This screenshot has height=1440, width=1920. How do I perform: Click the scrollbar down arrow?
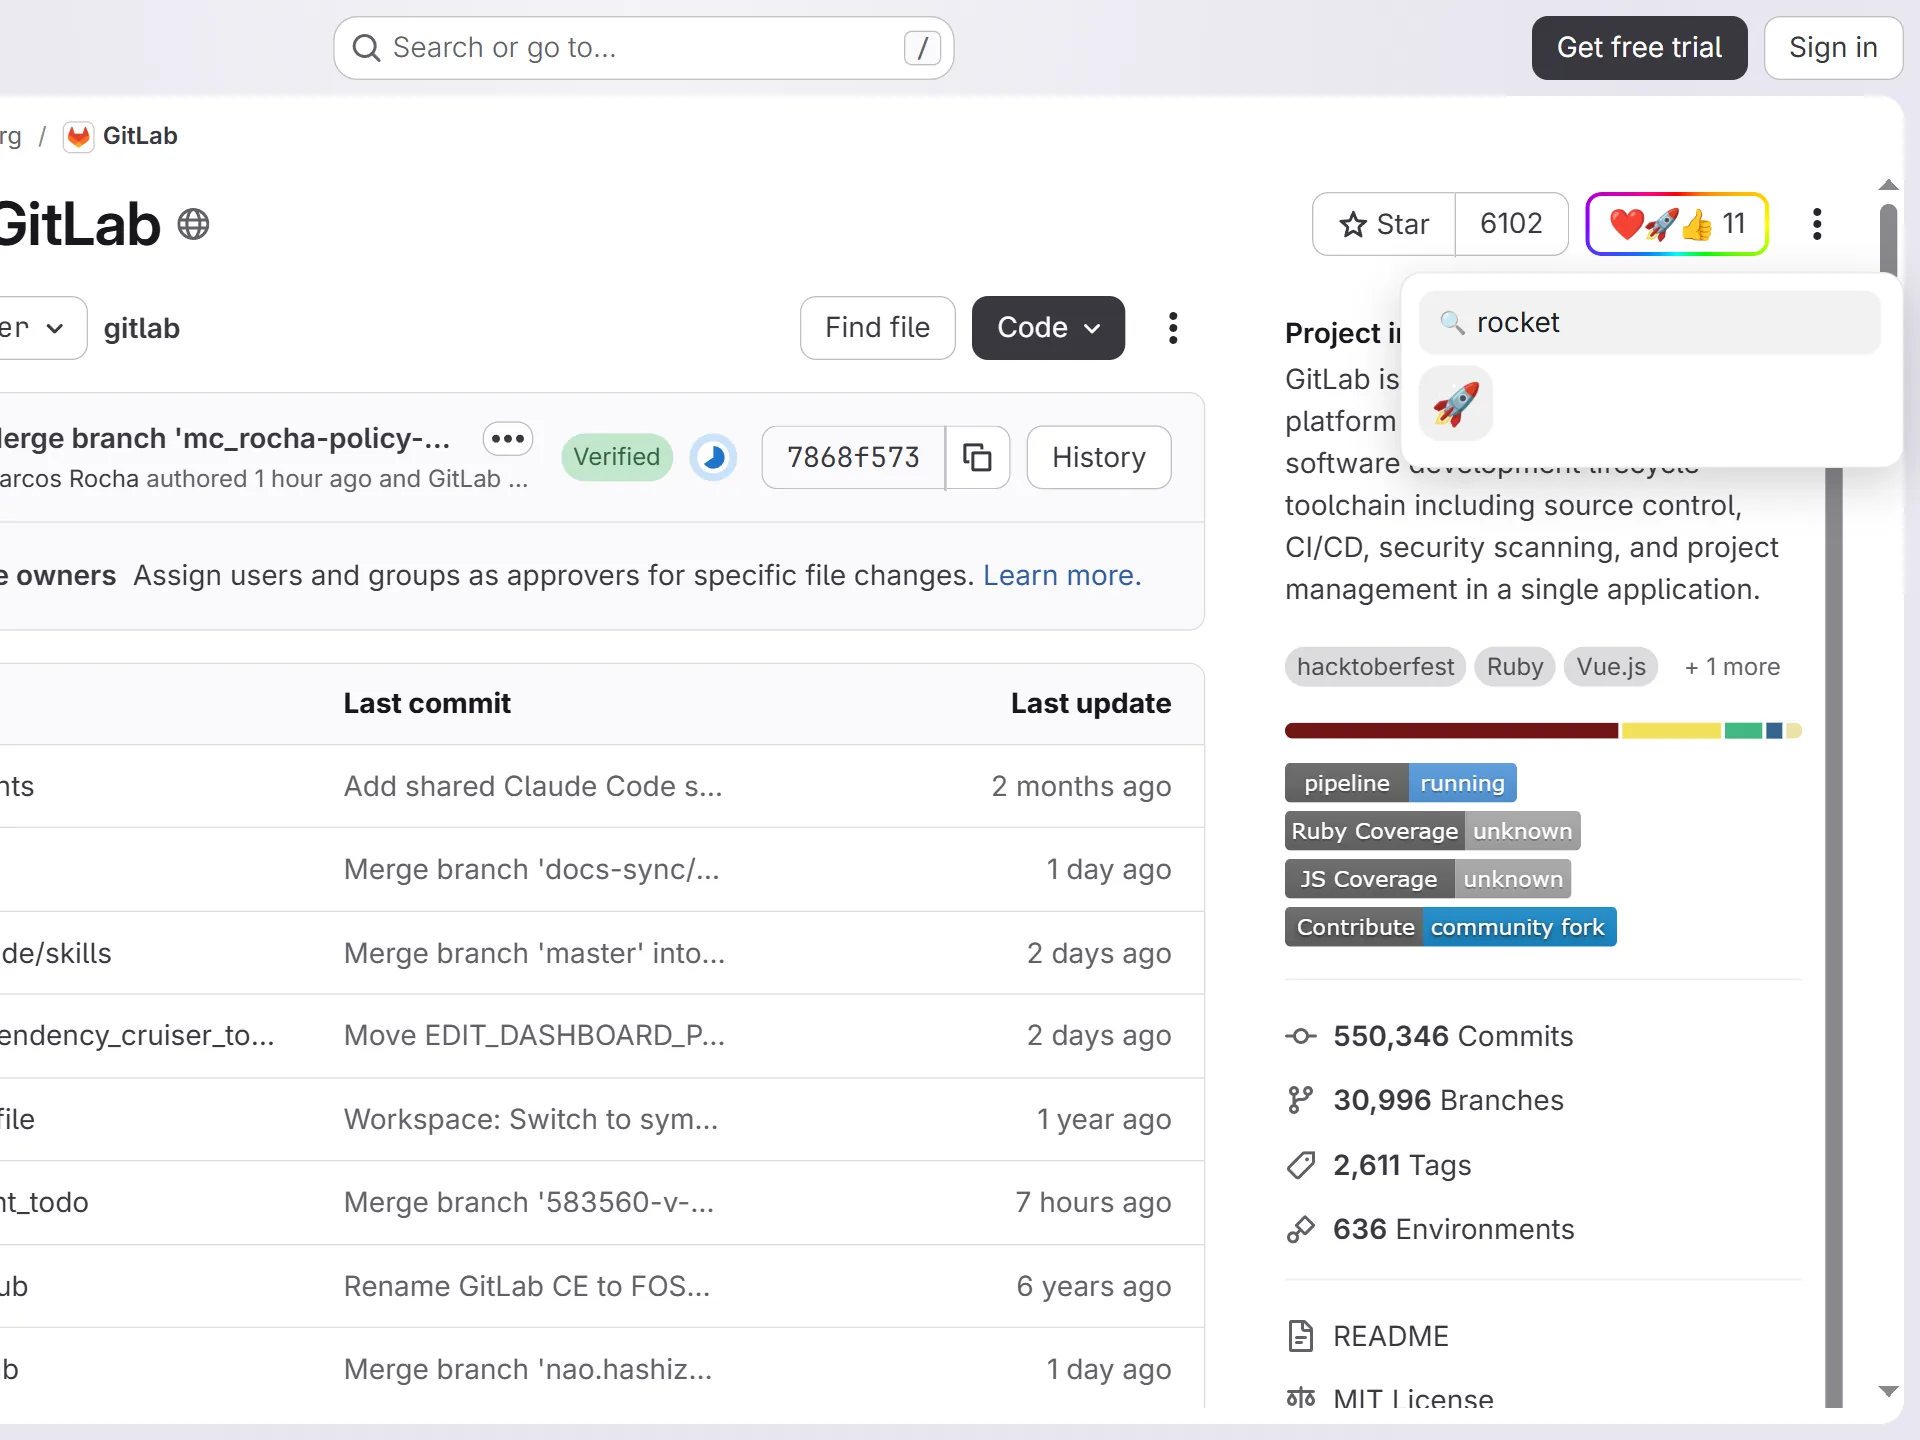[x=1888, y=1391]
